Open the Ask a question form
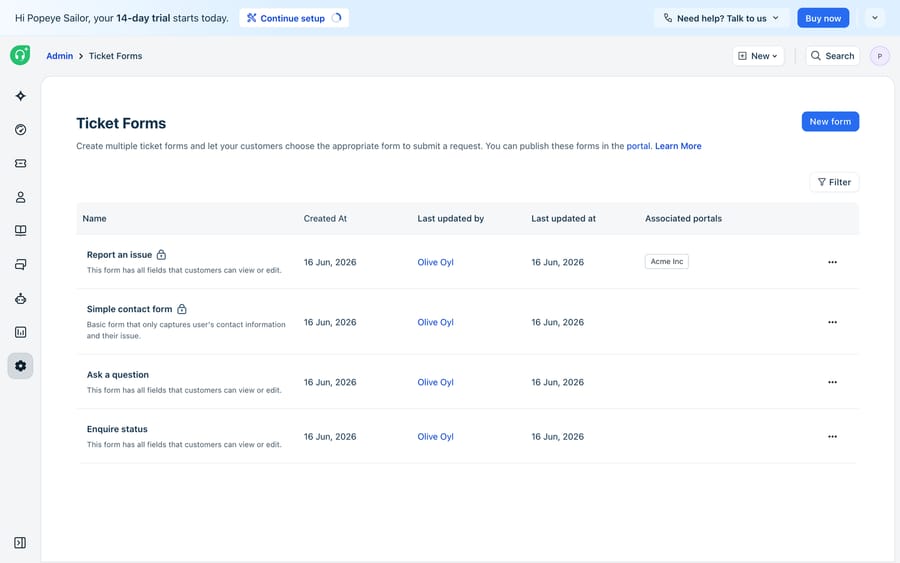Image resolution: width=900 pixels, height=563 pixels. click(118, 375)
